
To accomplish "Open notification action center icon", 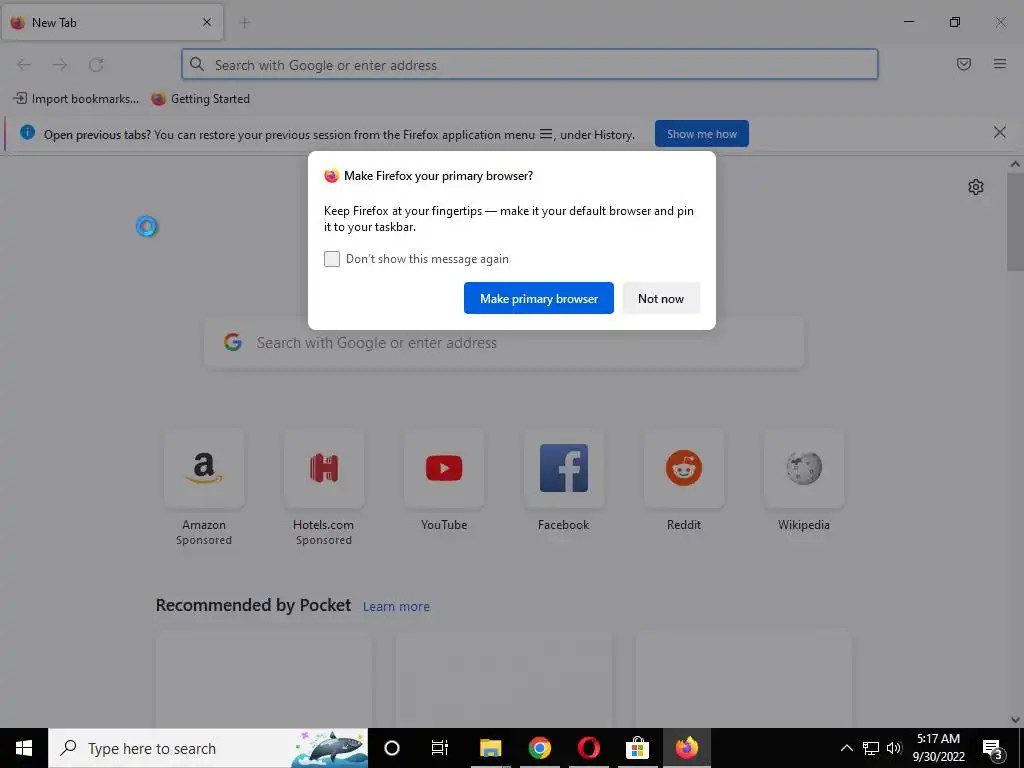I will pos(993,748).
